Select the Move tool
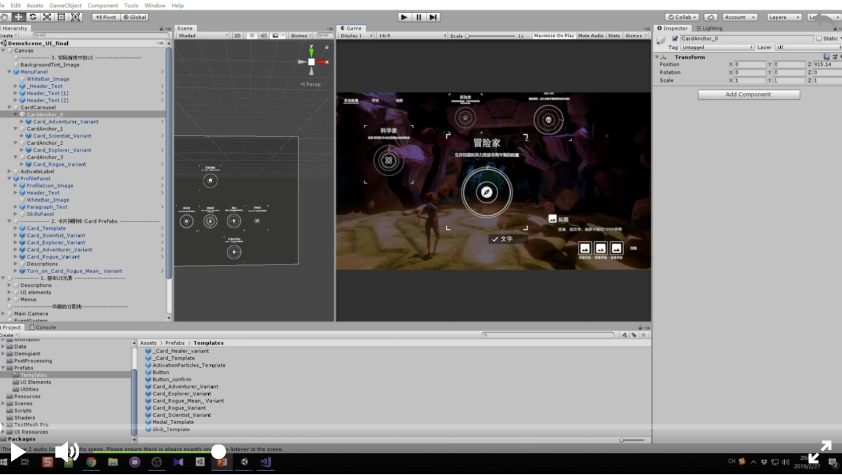842x475 pixels. (18, 17)
